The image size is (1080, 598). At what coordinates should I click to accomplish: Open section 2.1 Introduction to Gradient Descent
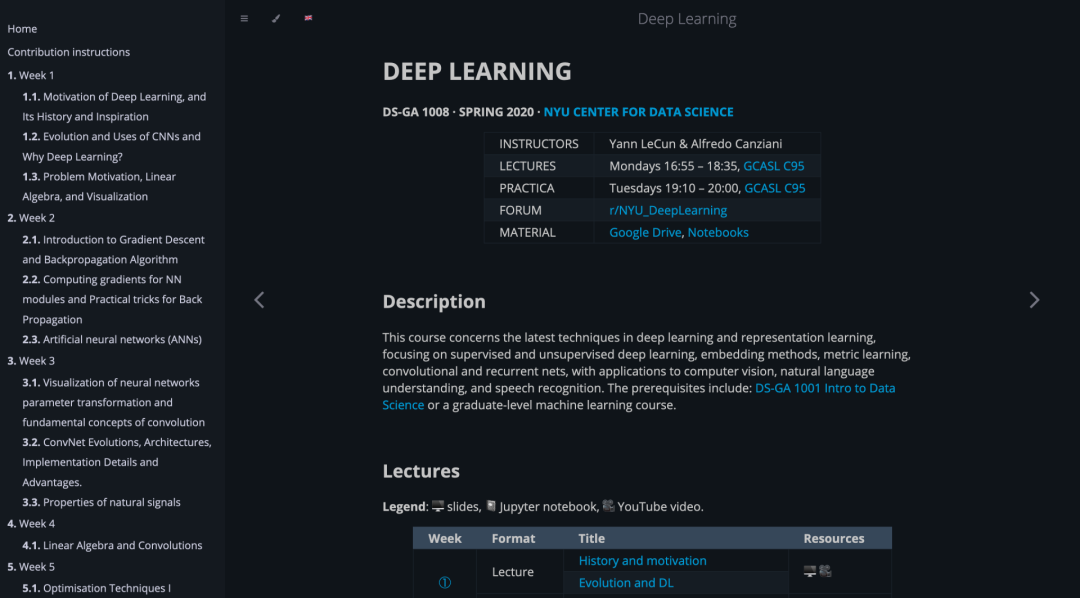coord(114,249)
